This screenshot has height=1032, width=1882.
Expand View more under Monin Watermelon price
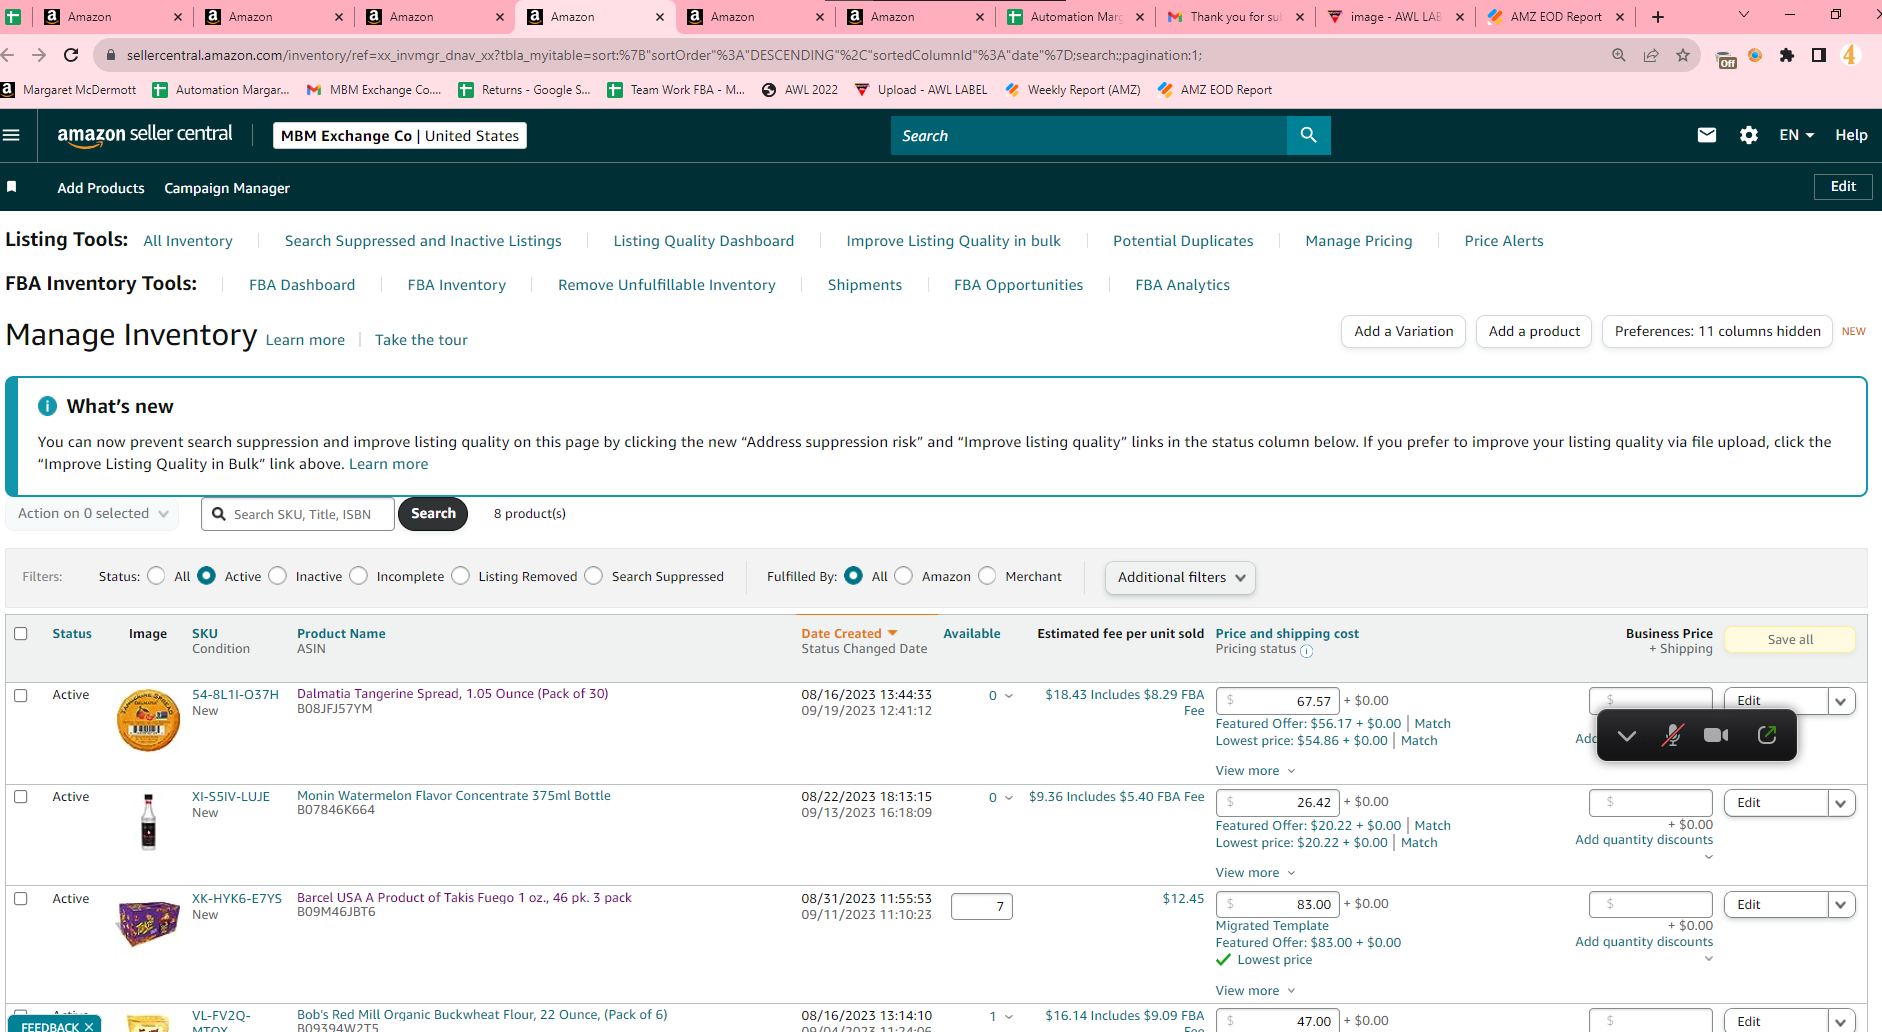tap(1255, 873)
